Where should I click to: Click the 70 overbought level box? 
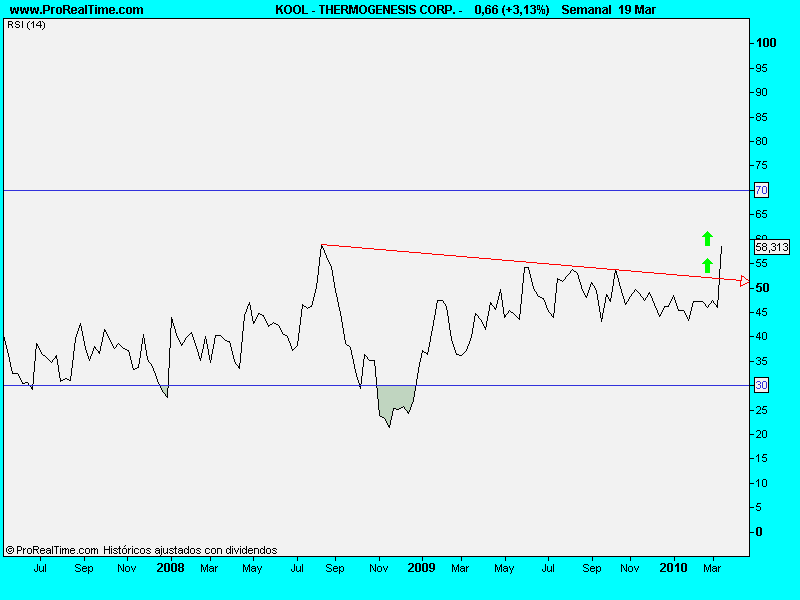pyautogui.click(x=761, y=190)
